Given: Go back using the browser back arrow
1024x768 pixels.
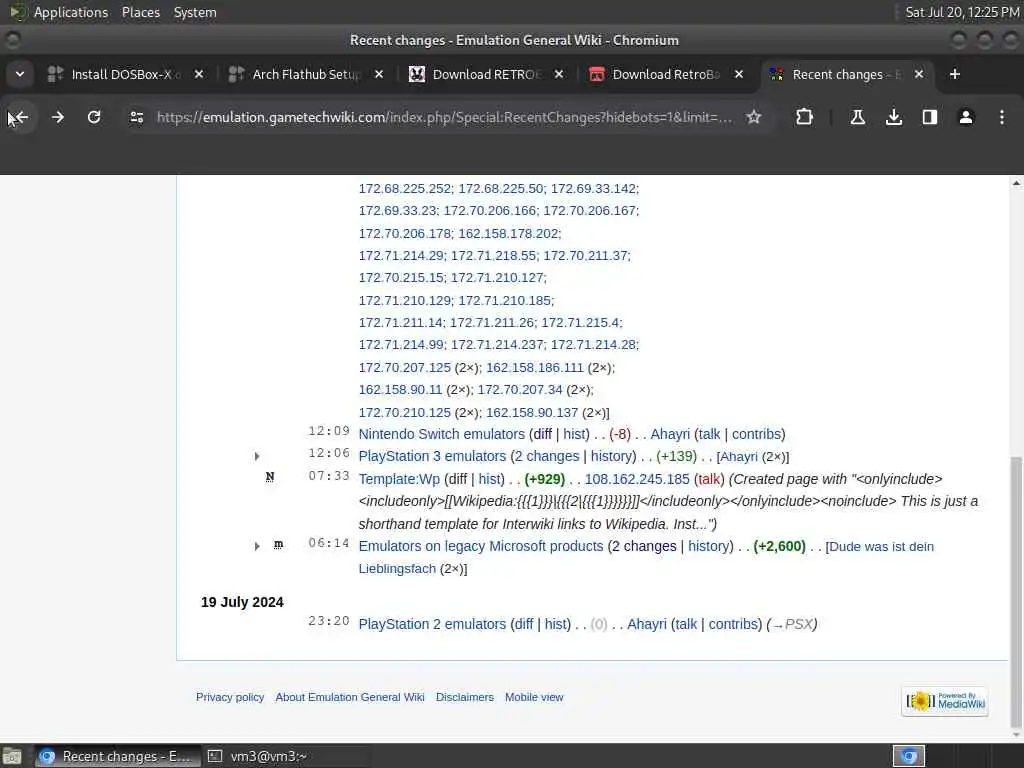Looking at the screenshot, I should pos(20,118).
